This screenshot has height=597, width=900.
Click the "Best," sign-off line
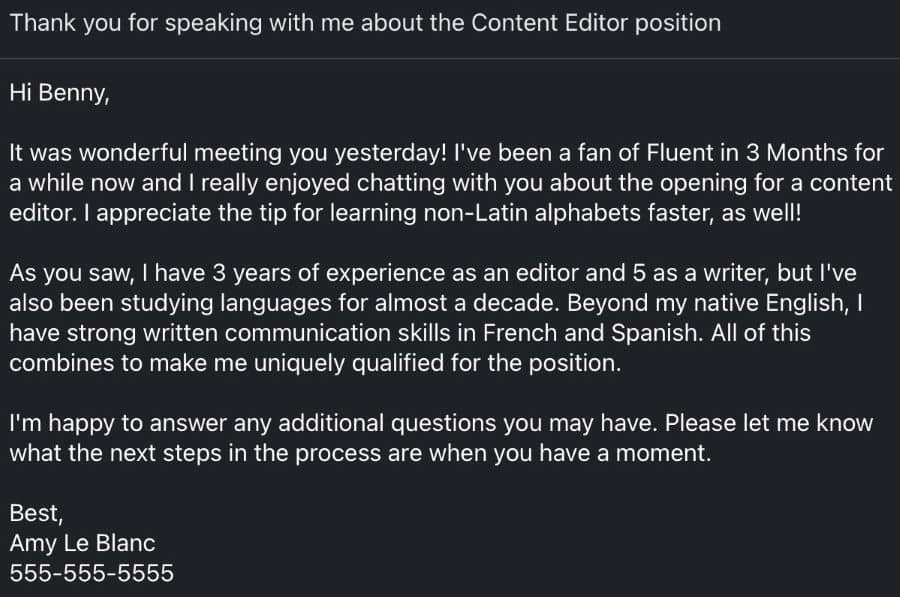tap(36, 513)
